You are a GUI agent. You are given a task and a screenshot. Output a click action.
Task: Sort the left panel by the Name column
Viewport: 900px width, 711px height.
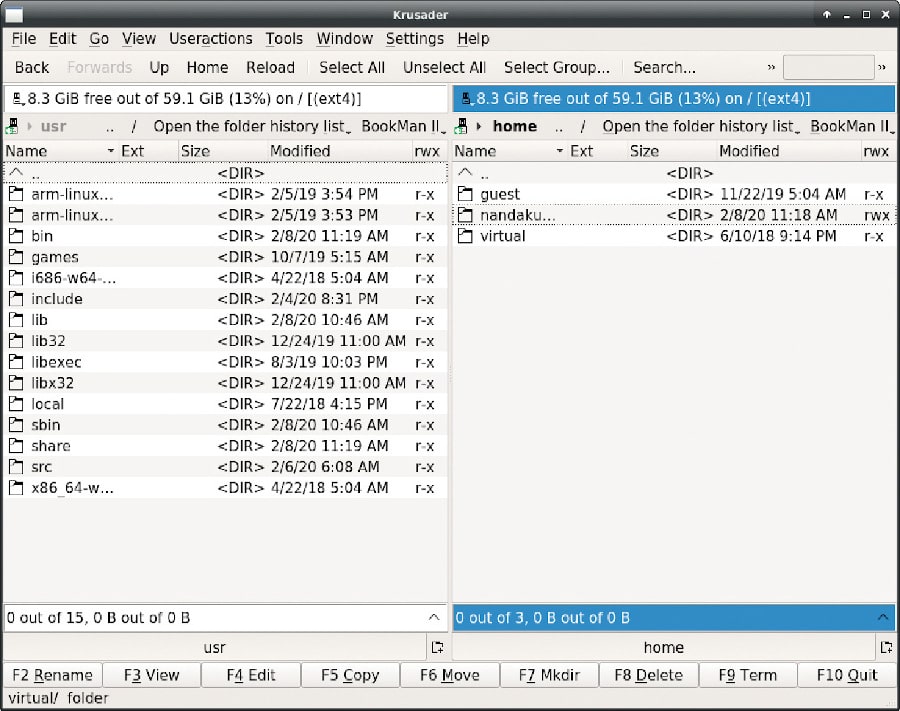pyautogui.click(x=27, y=151)
